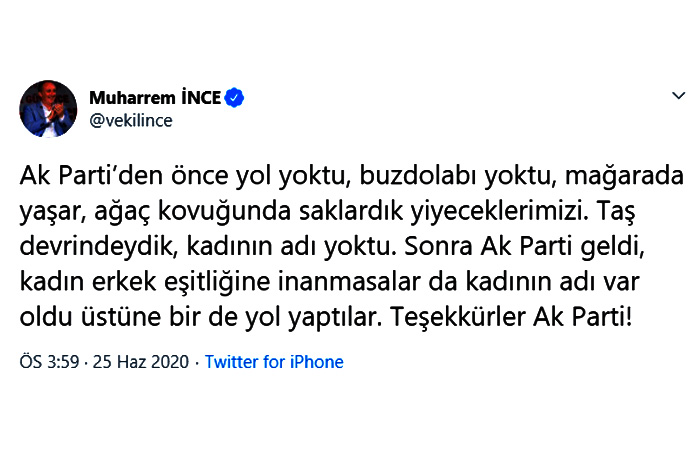This screenshot has height=450, width=690.
Task: Visit the @vekilince handle link
Action: 131,120
